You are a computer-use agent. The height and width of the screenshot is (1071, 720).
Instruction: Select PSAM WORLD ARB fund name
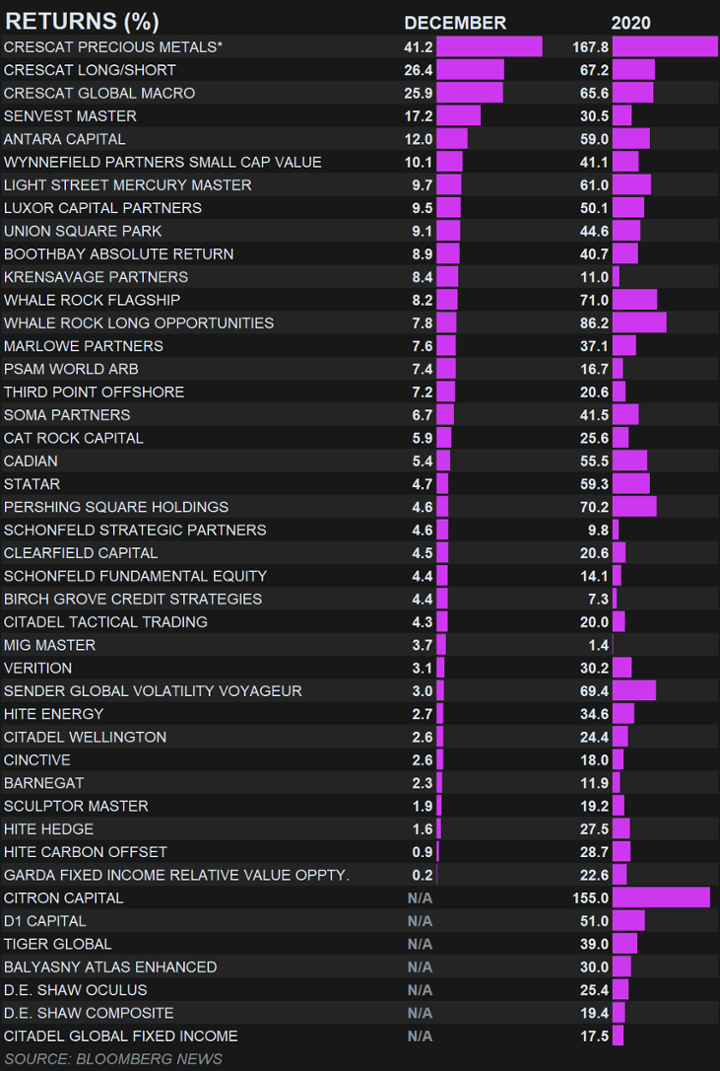pos(71,369)
